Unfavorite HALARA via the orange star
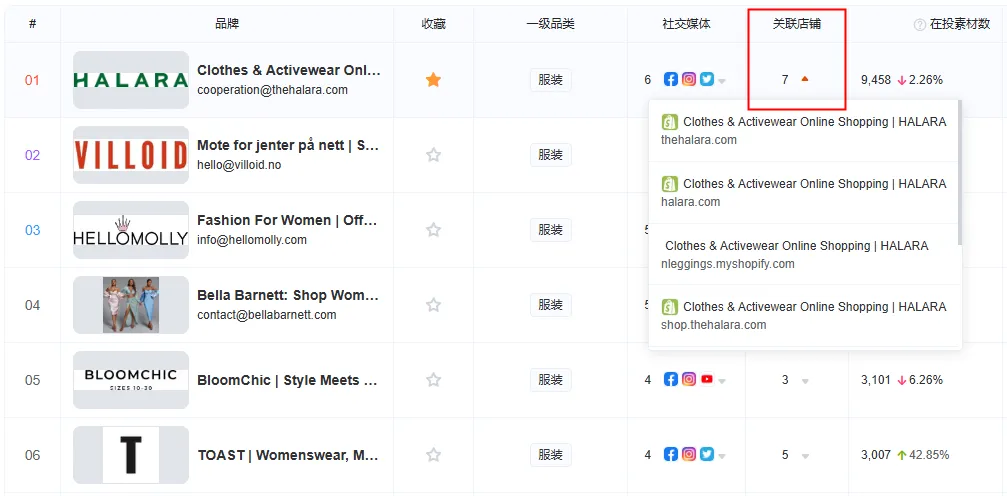The height and width of the screenshot is (496, 1007). coord(433,80)
